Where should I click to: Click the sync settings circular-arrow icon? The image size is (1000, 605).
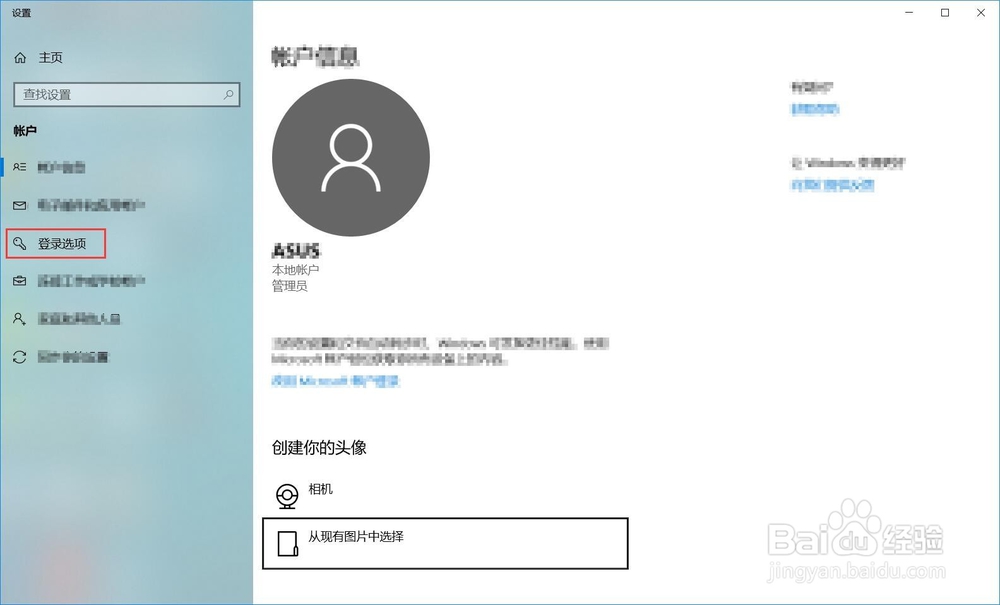coord(21,357)
